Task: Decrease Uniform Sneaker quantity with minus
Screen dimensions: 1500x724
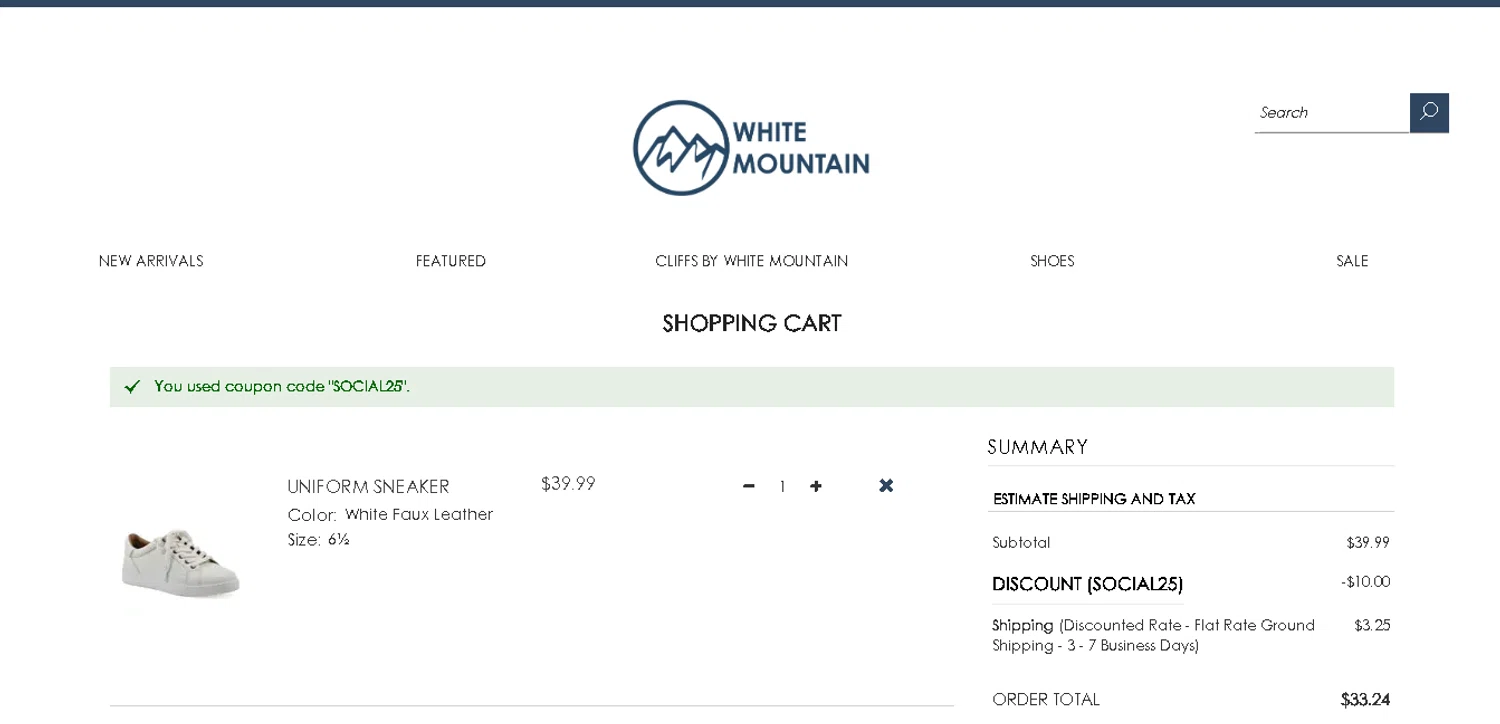Action: click(x=749, y=486)
